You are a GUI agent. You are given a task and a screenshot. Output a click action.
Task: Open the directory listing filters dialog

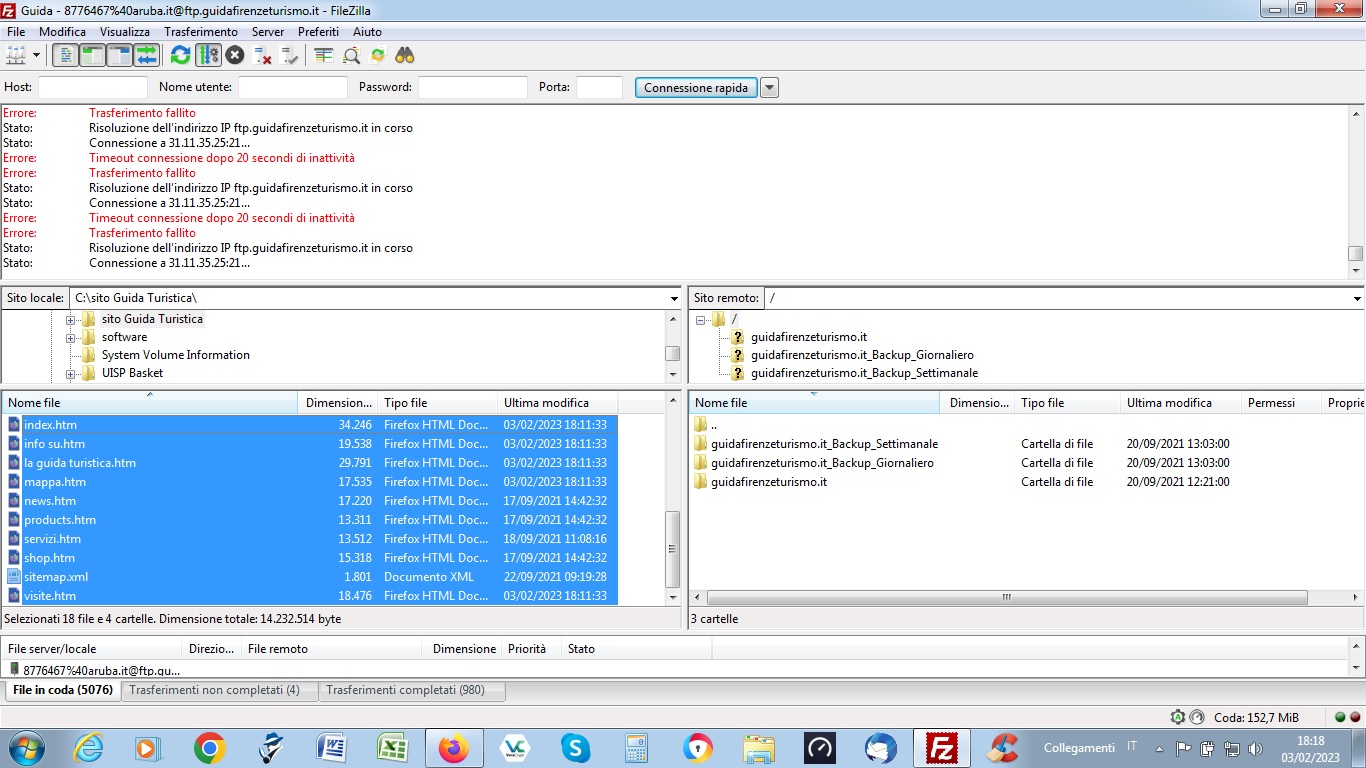(x=323, y=55)
